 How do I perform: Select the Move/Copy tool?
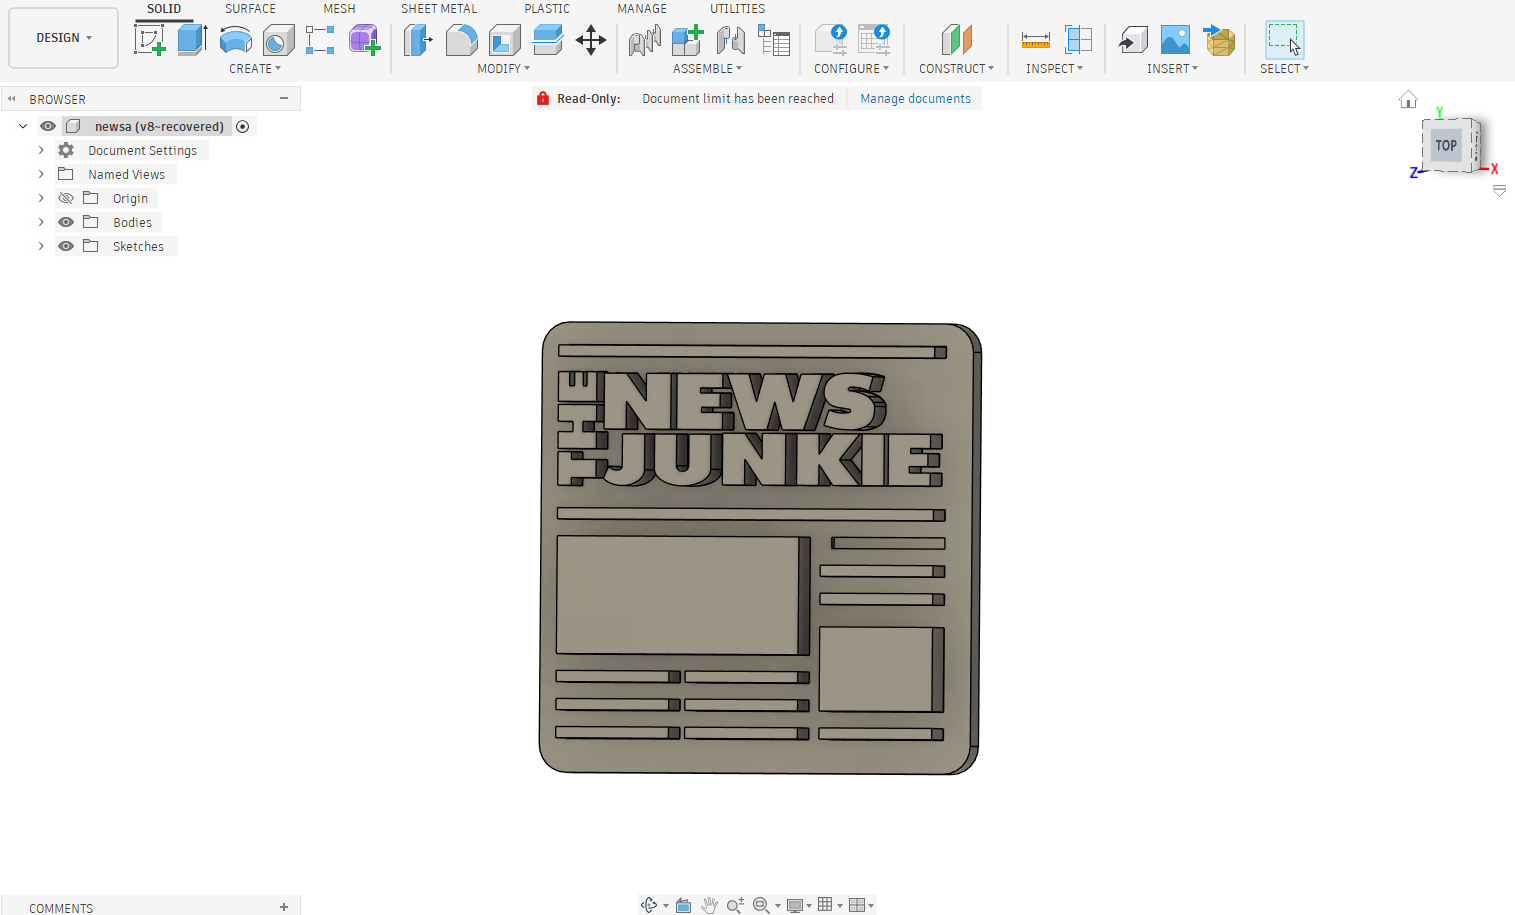[591, 41]
